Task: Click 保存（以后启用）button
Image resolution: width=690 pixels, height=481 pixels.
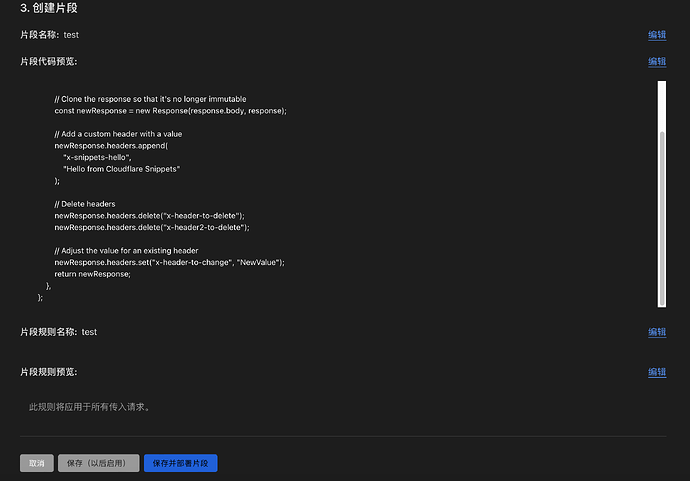Action: [x=99, y=463]
